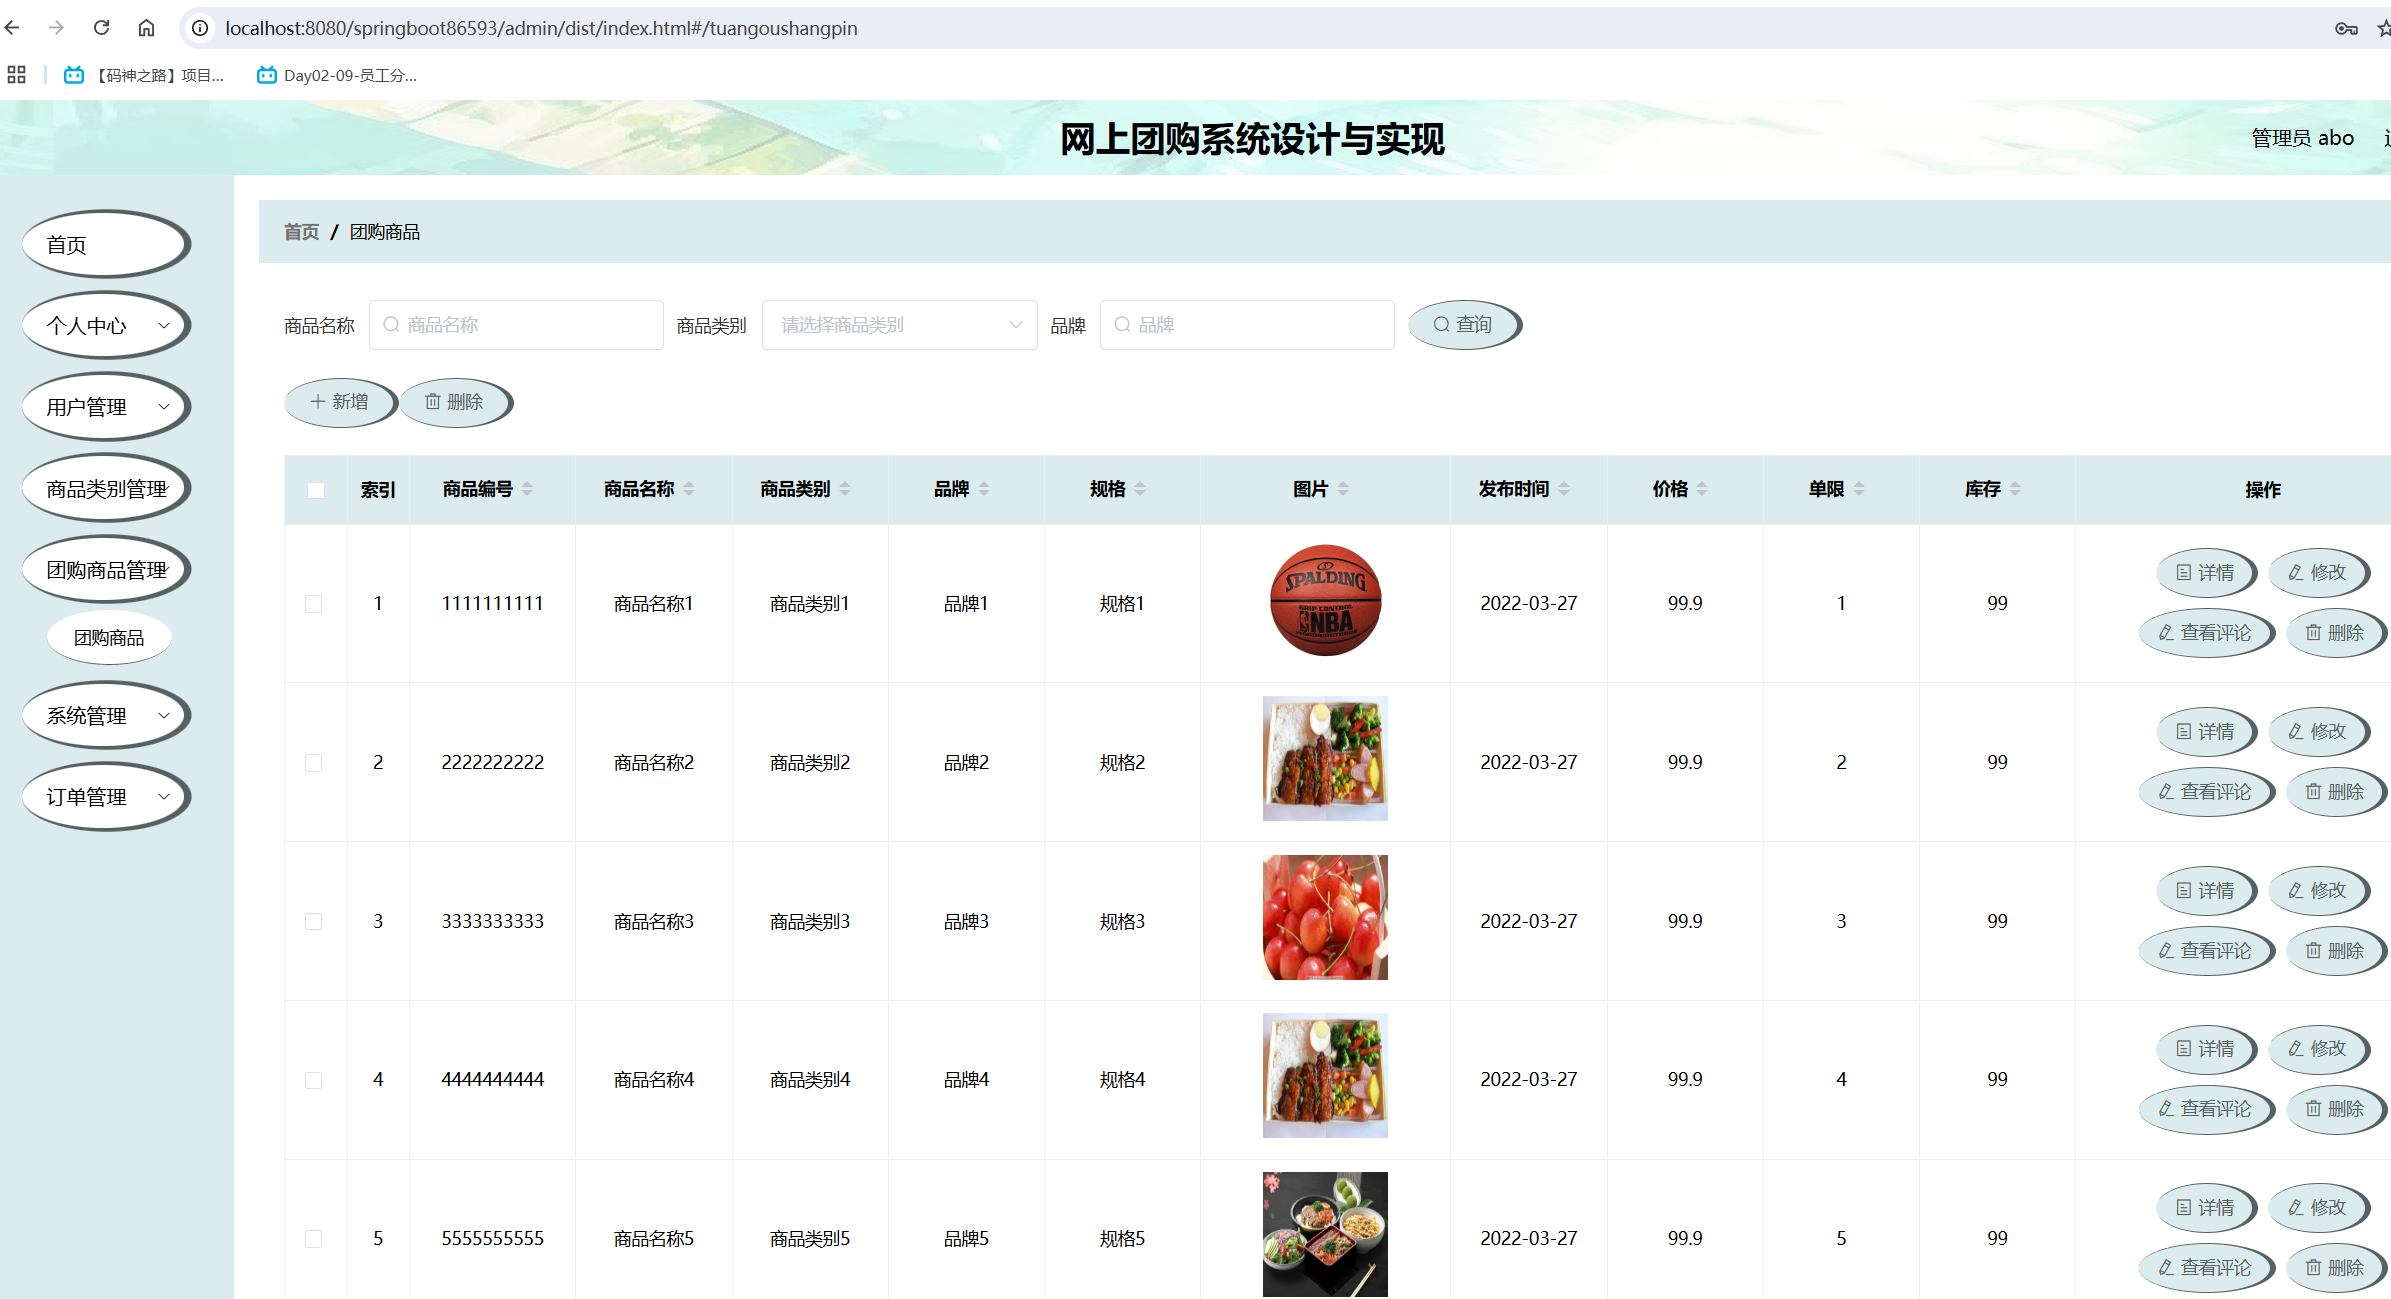Image resolution: width=2391 pixels, height=1299 pixels.
Task: Click 查看评论 for 商品名称2
Action: point(2205,792)
